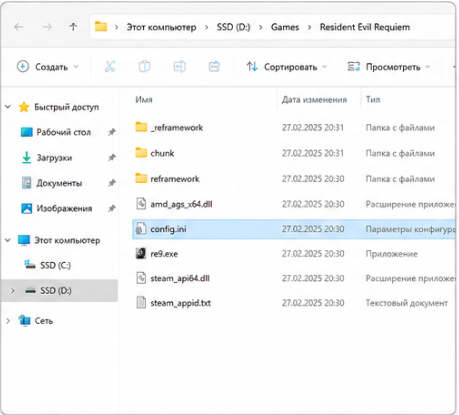Viewport: 459px width, 415px height.
Task: Select SSD (D:) drive in sidebar
Action: point(56,291)
